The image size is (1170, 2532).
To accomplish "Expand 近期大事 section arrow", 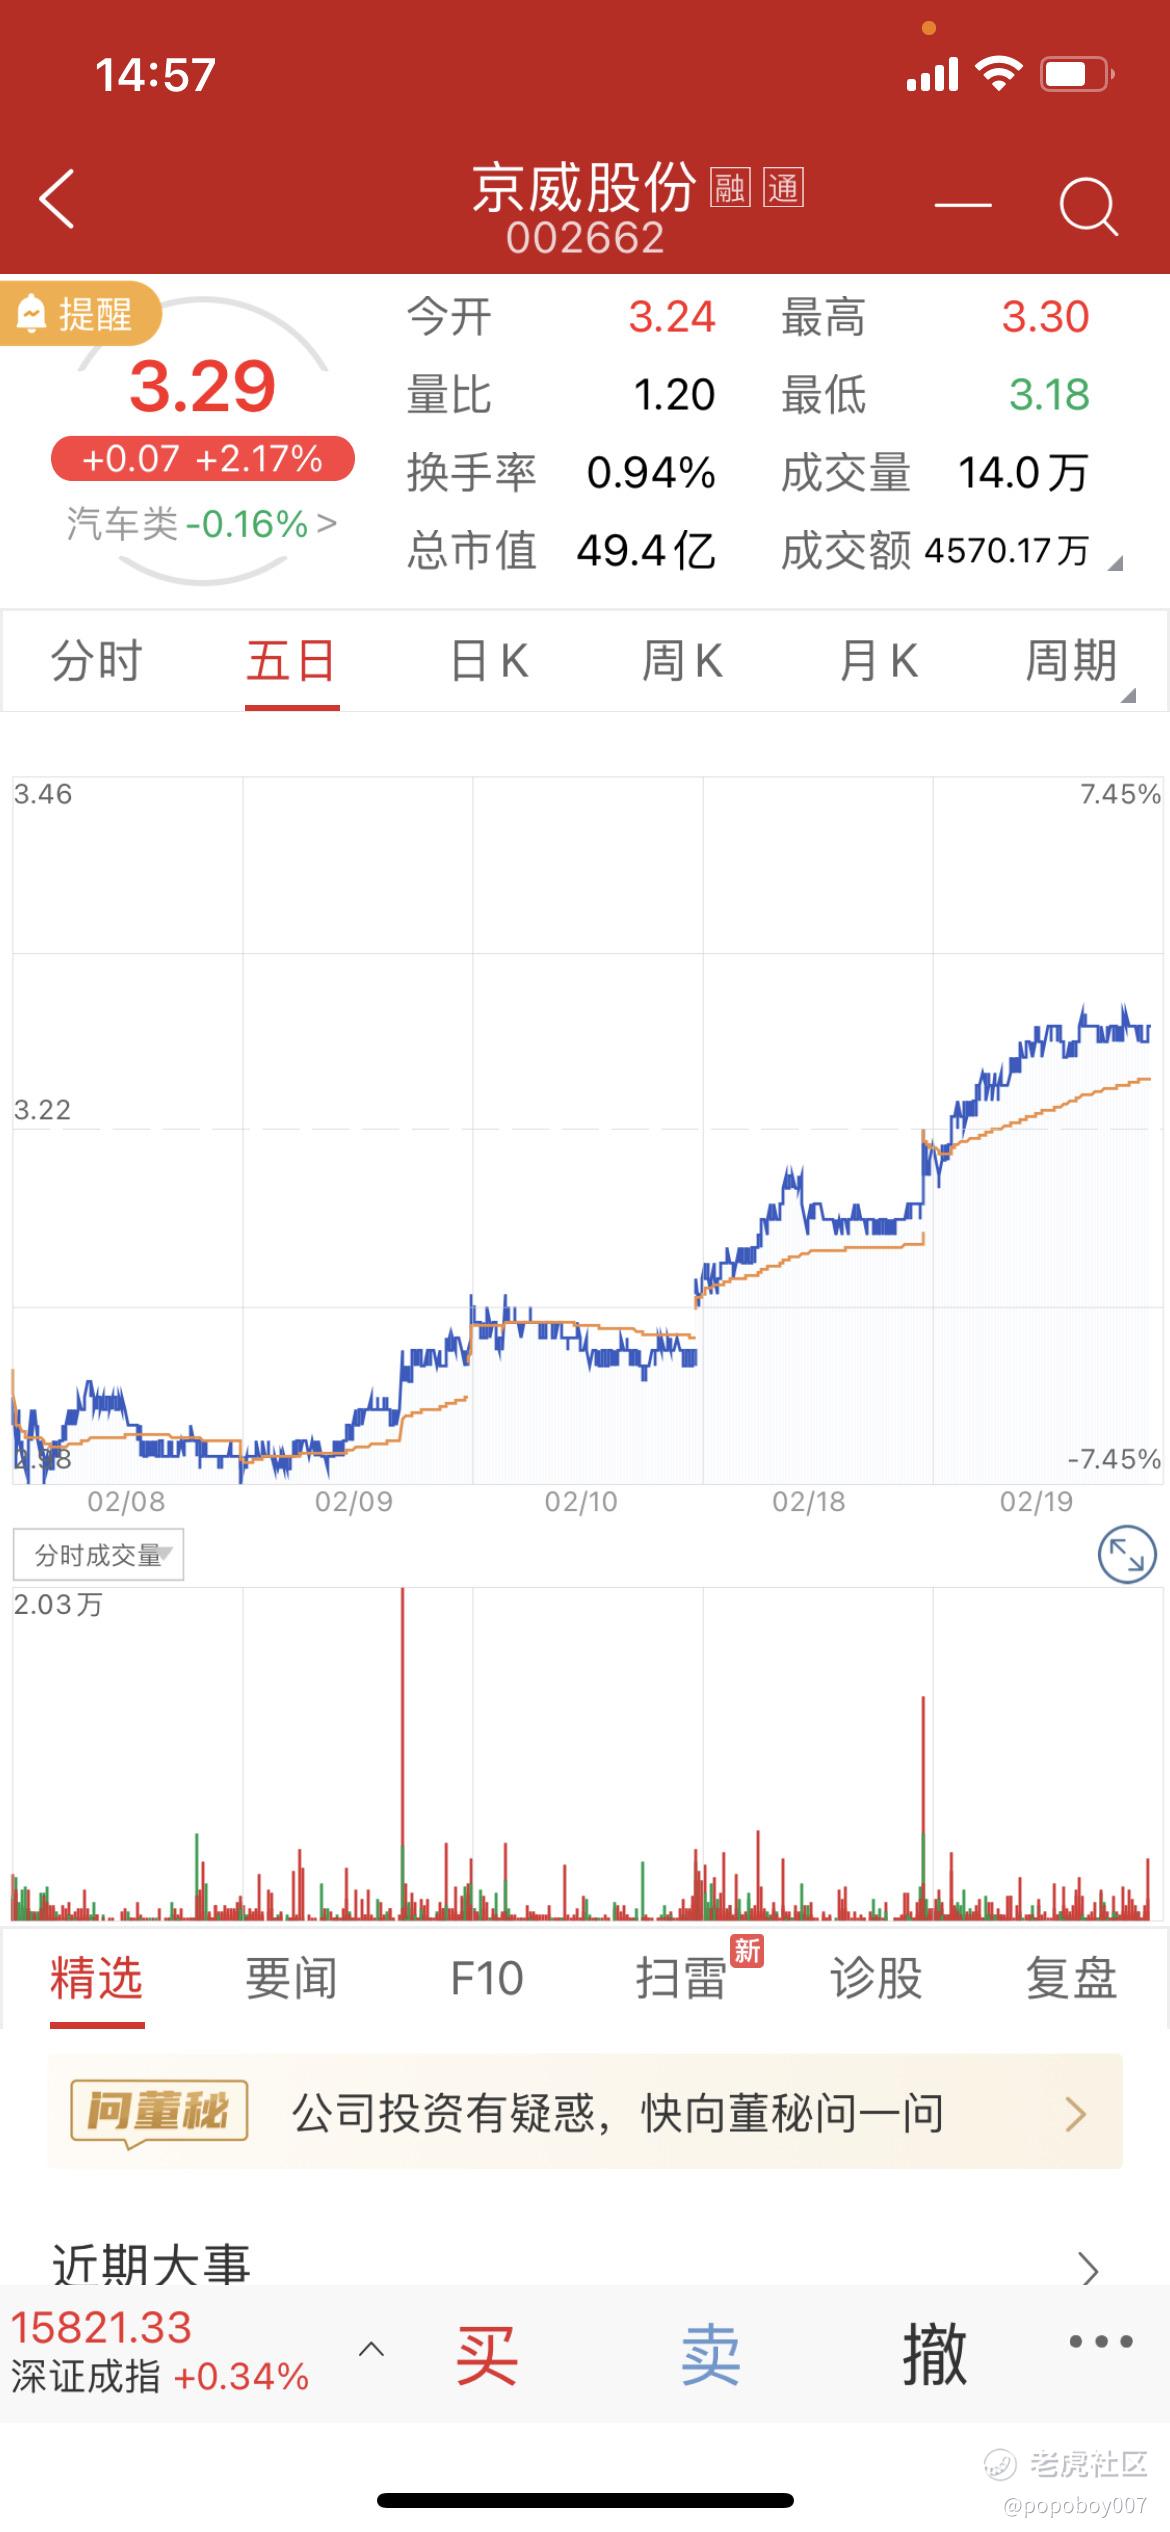I will 1089,2268.
